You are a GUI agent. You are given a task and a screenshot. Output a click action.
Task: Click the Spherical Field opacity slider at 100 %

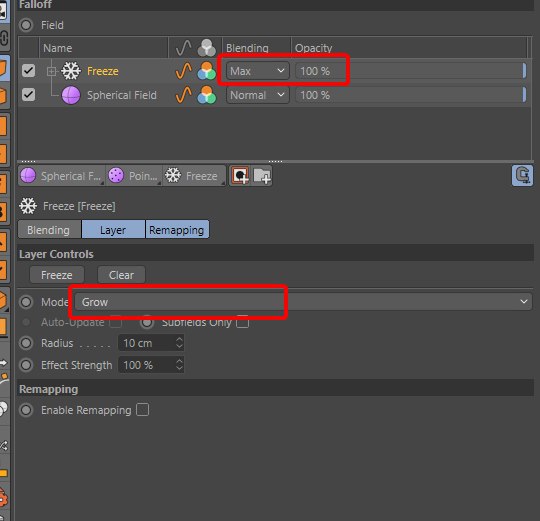coord(411,95)
